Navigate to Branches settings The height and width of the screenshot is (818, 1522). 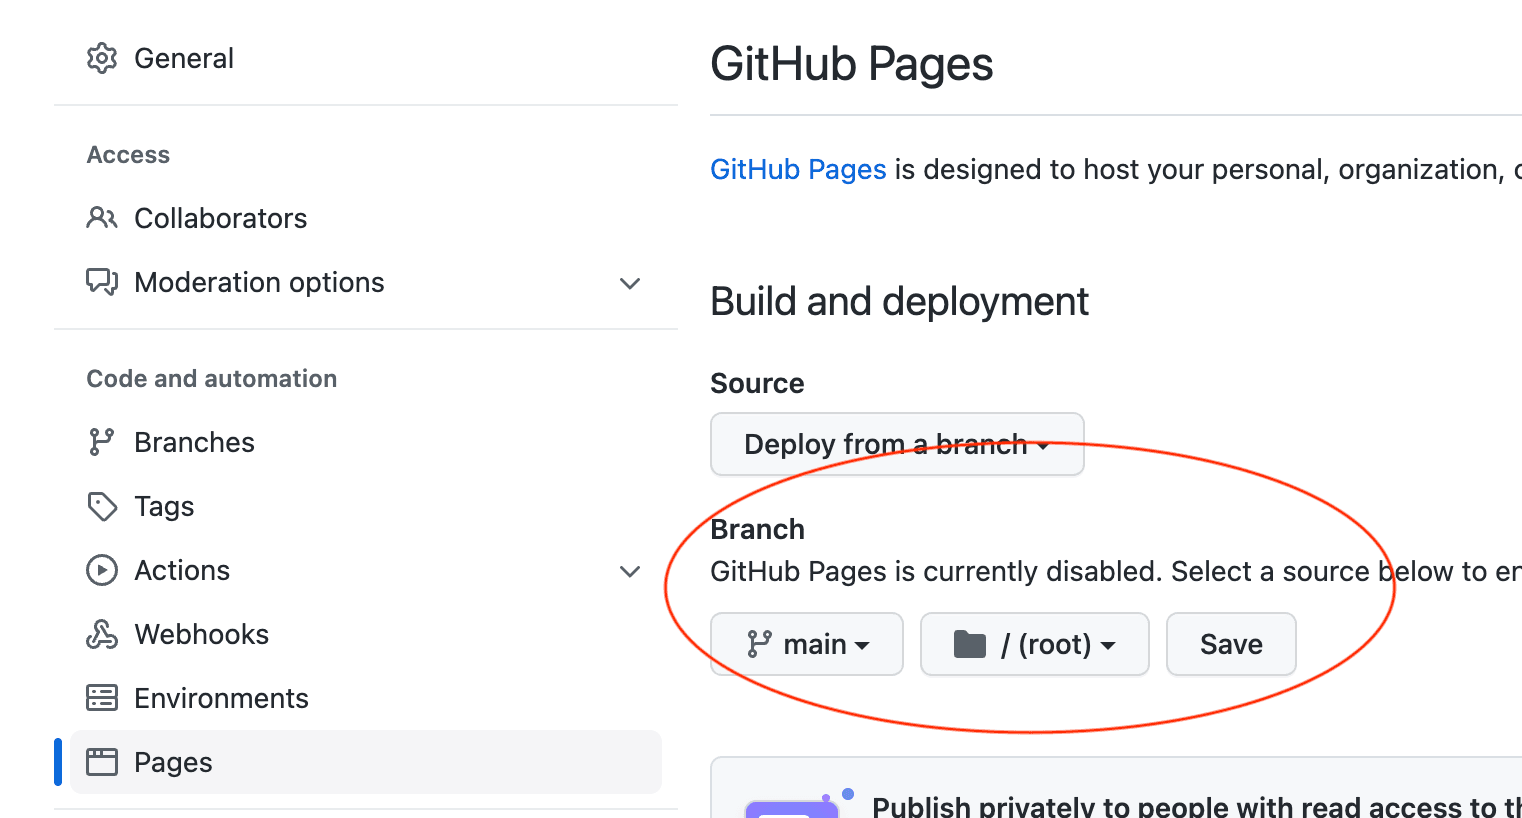pyautogui.click(x=366, y=442)
